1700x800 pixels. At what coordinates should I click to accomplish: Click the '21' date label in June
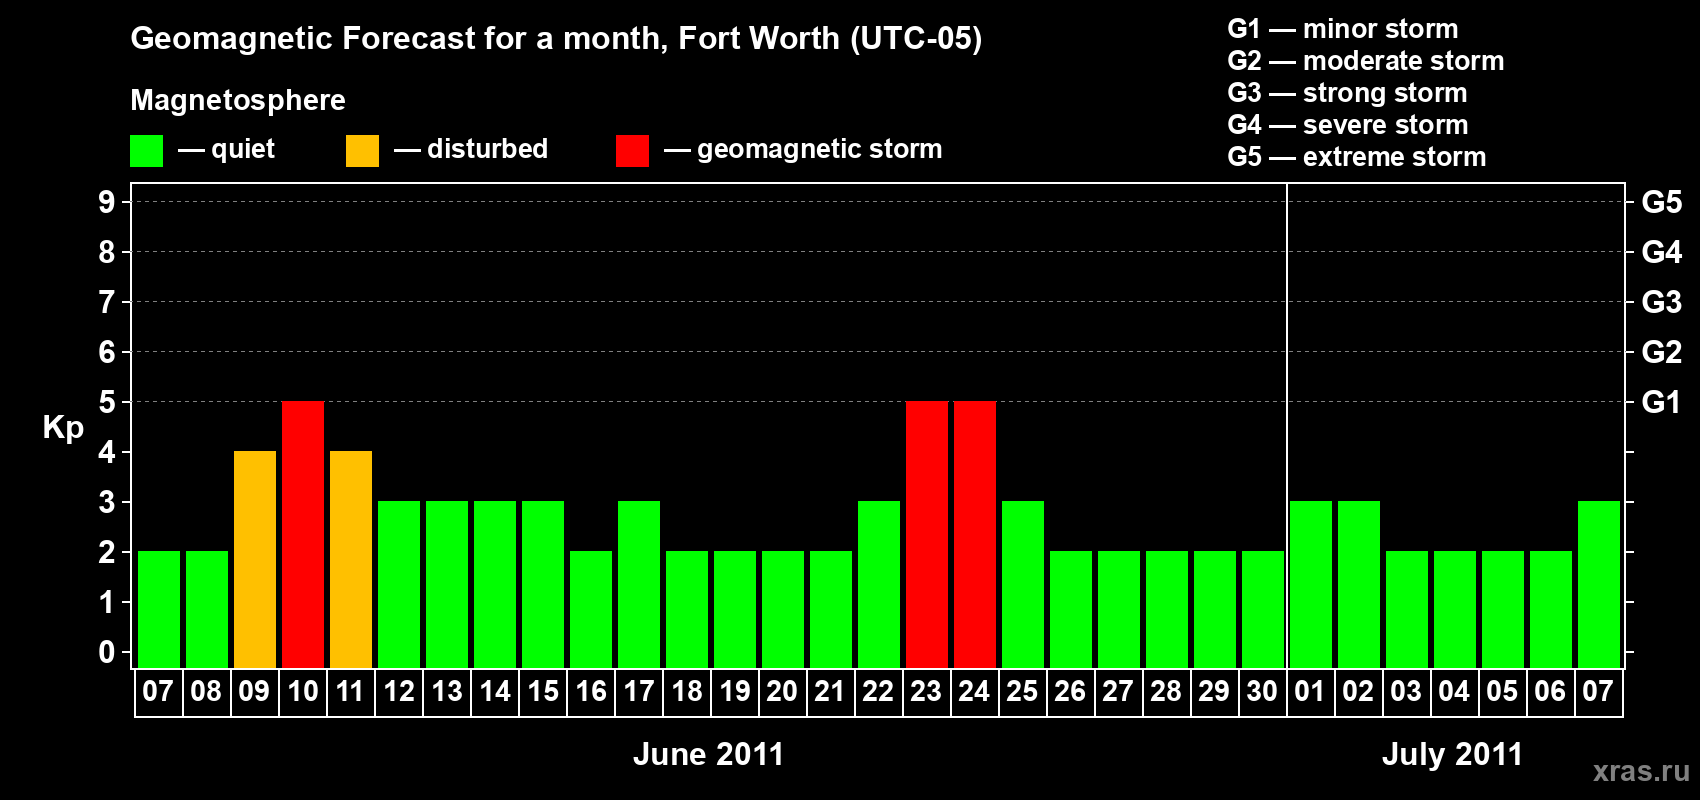[830, 692]
